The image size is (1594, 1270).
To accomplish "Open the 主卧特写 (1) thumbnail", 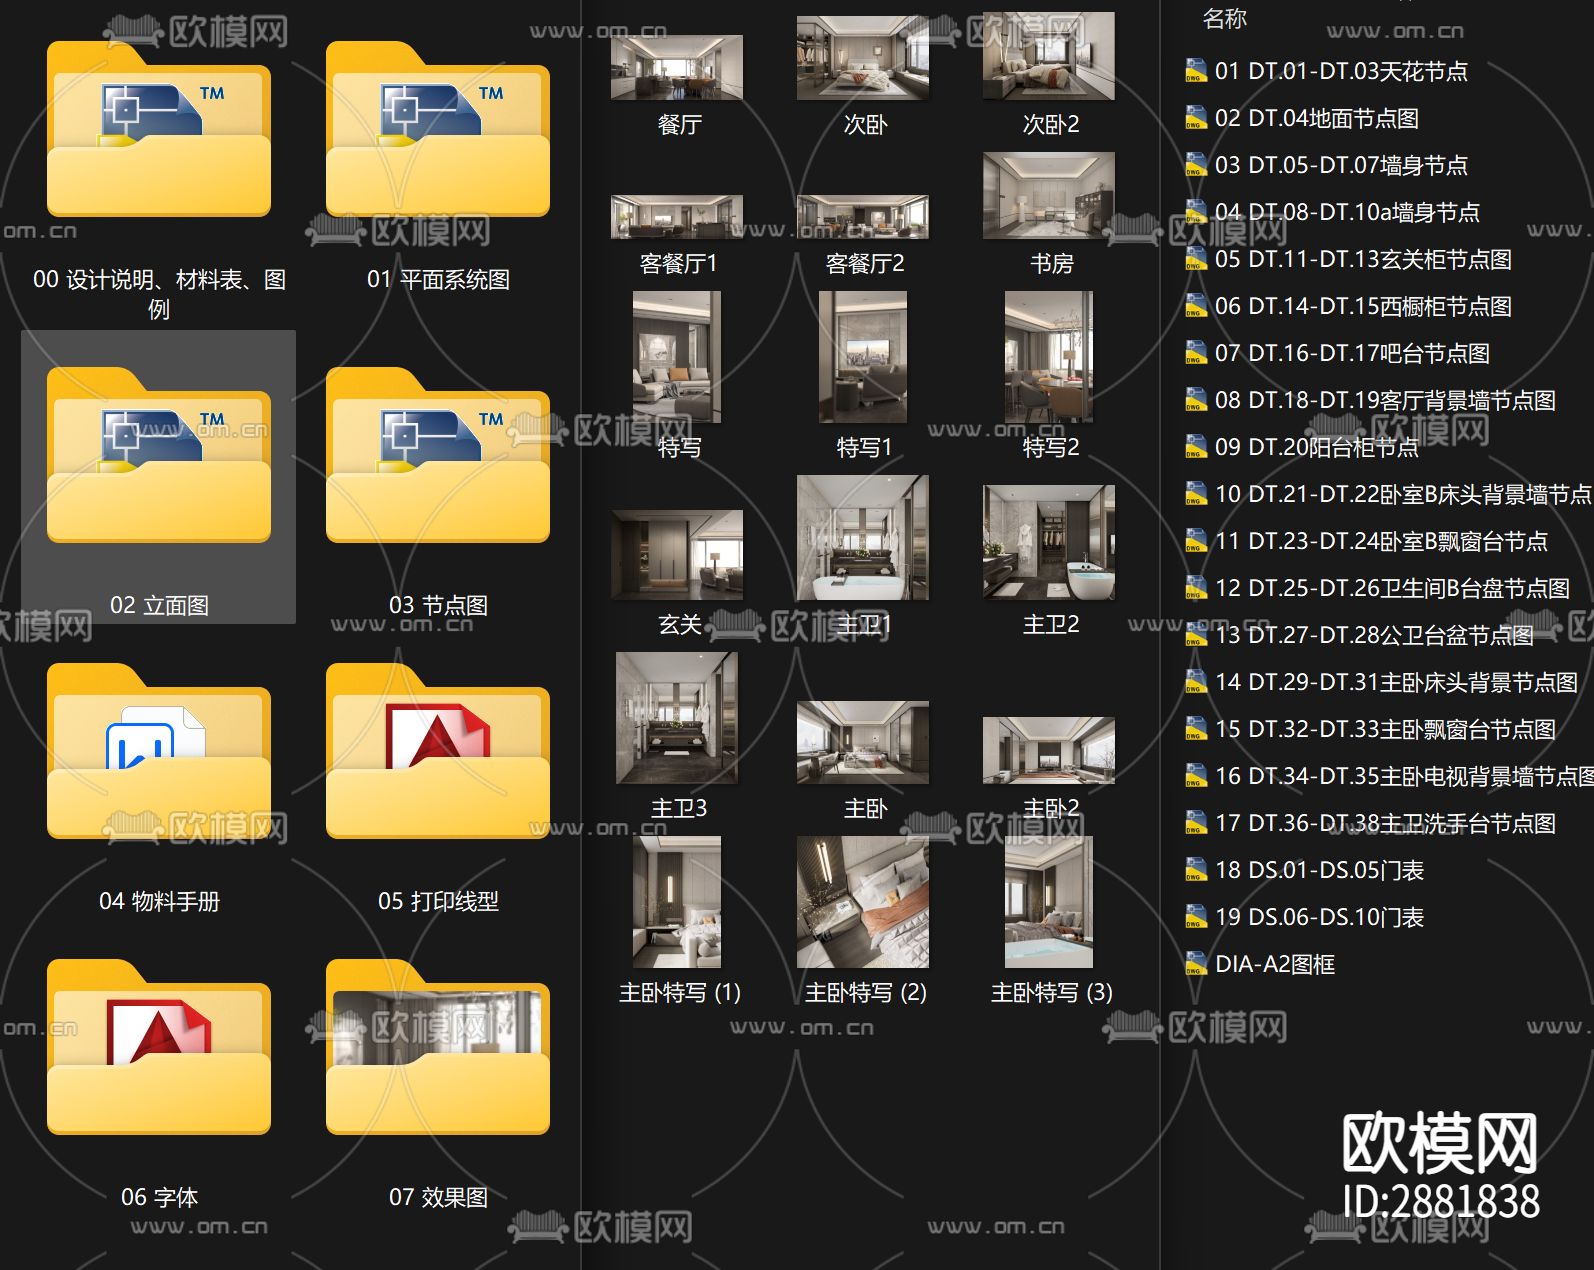I will tap(677, 902).
